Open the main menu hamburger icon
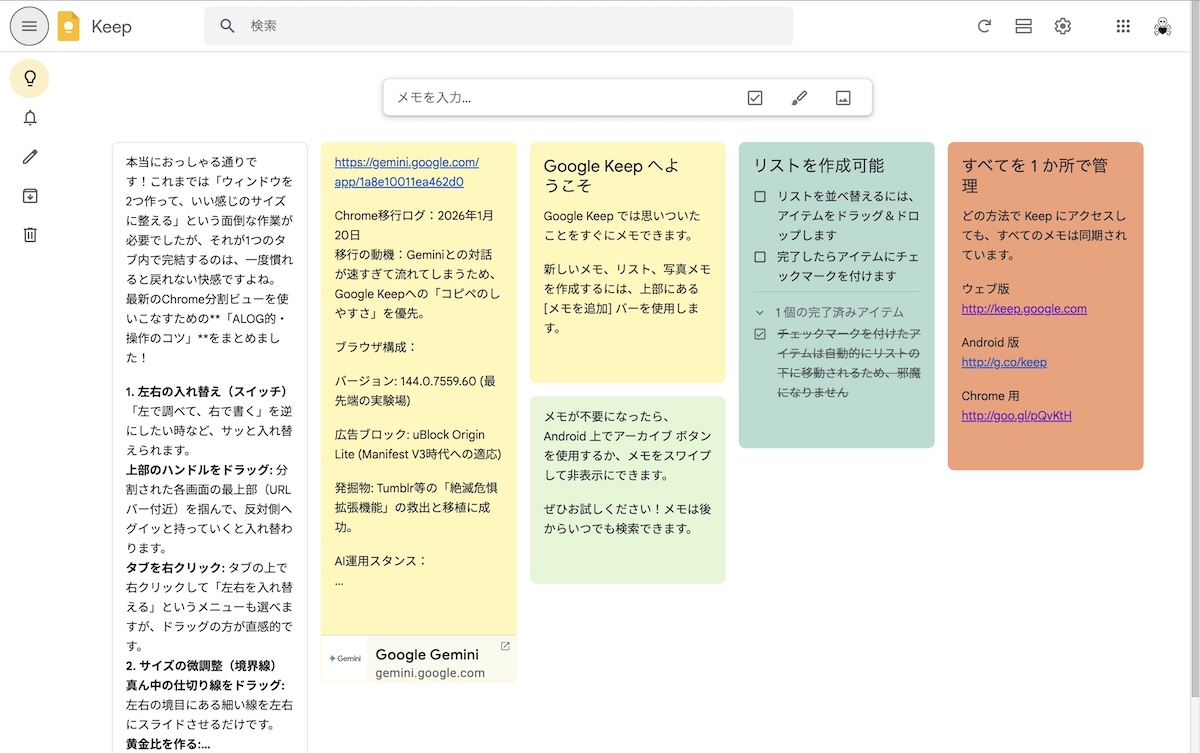1200x753 pixels. [29, 26]
